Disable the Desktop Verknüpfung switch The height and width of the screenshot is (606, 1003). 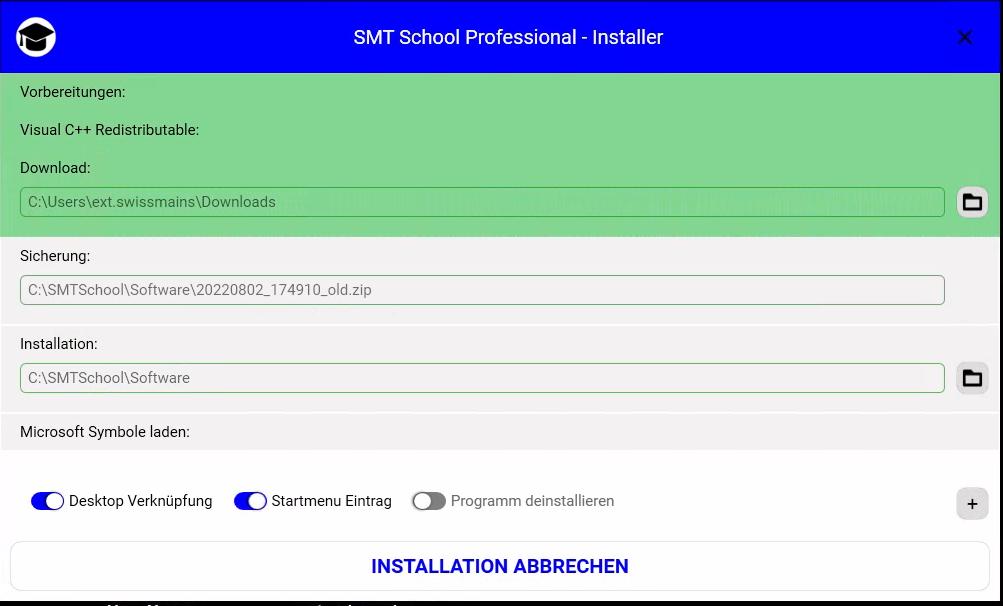tap(48, 501)
